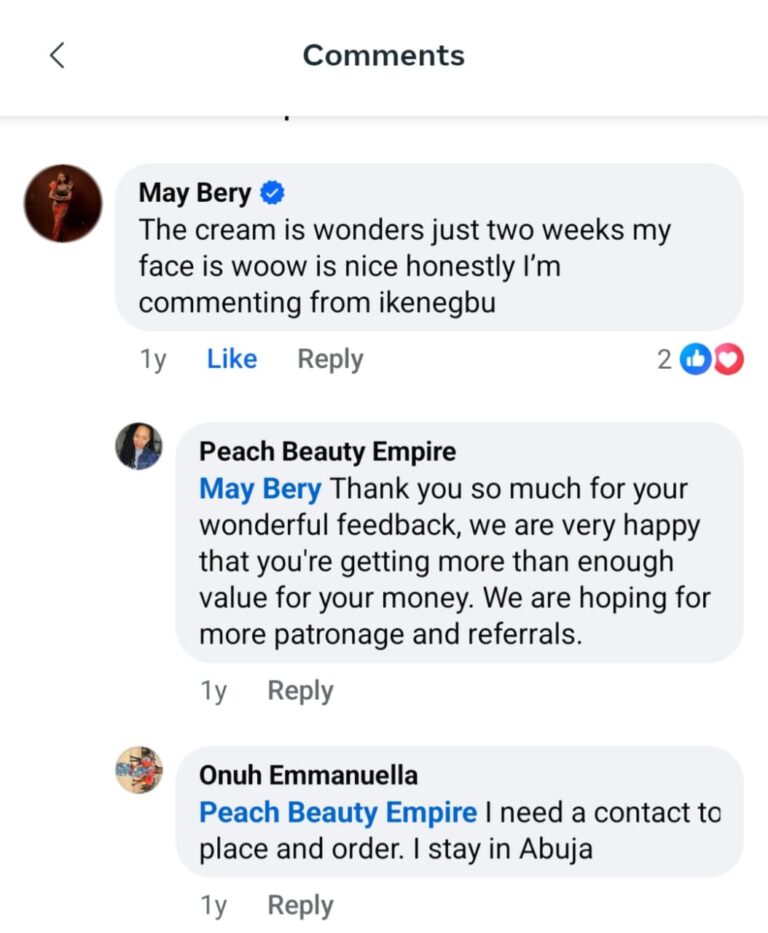768x933 pixels.
Task: Tap the blue thumbs-up reaction icon
Action: [x=694, y=359]
